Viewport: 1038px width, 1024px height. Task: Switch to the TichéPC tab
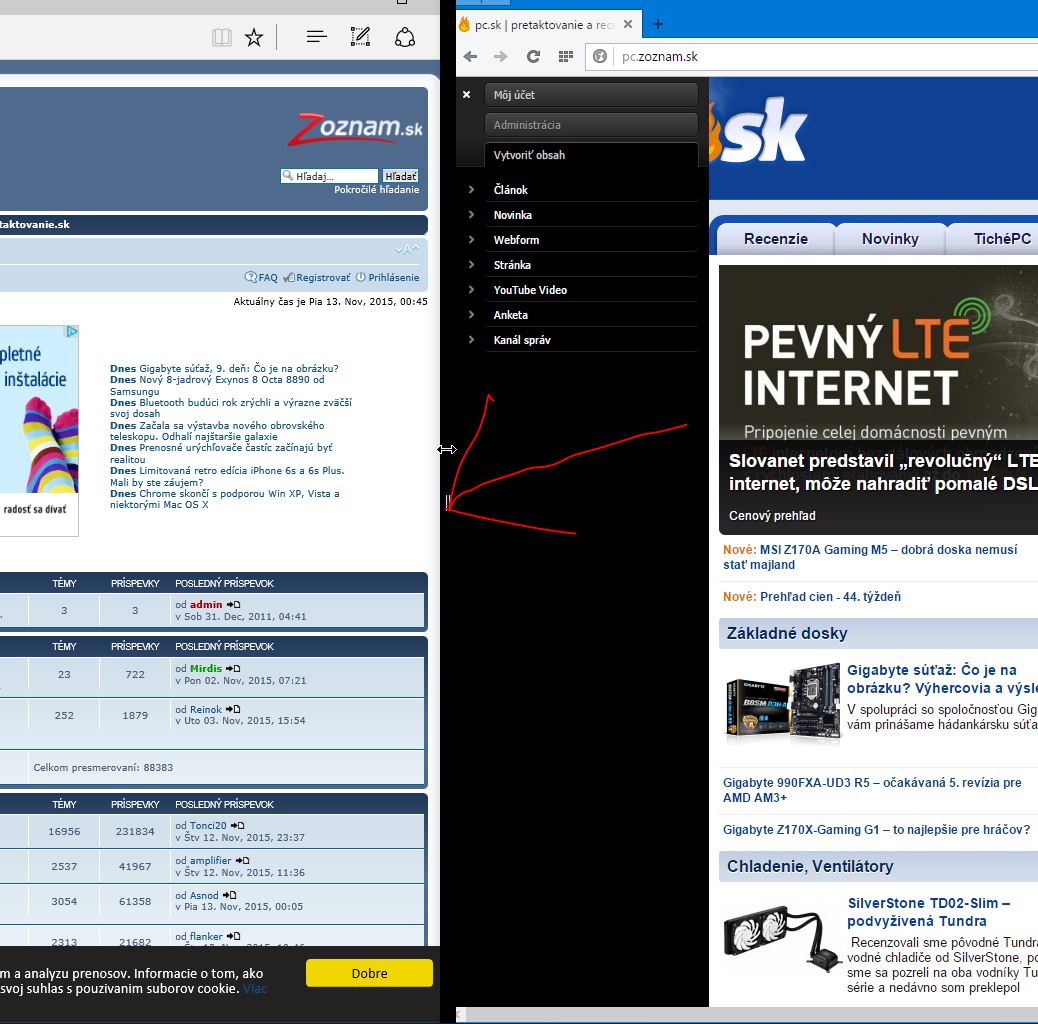pos(993,239)
